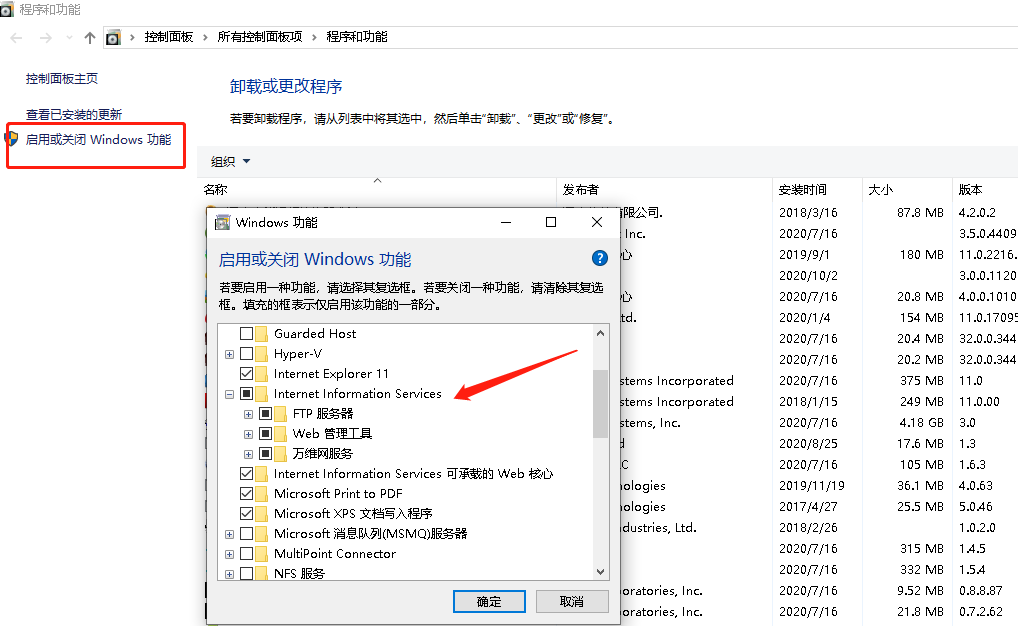
Task: Click the forward arrow in the address bar
Action: (45, 38)
